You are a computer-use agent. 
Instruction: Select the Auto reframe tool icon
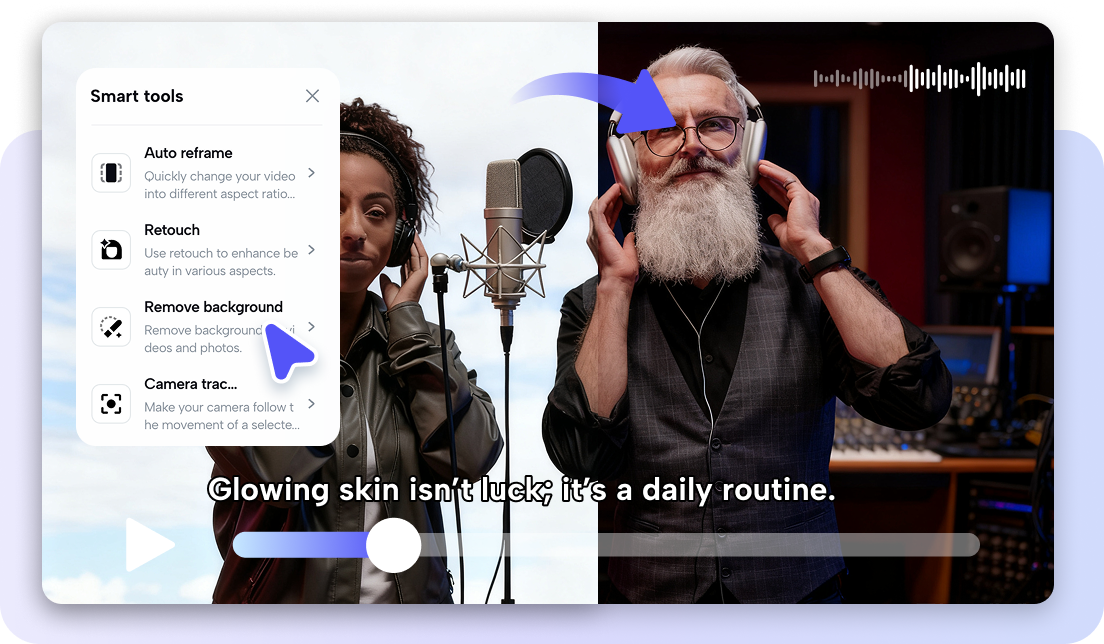tap(110, 172)
